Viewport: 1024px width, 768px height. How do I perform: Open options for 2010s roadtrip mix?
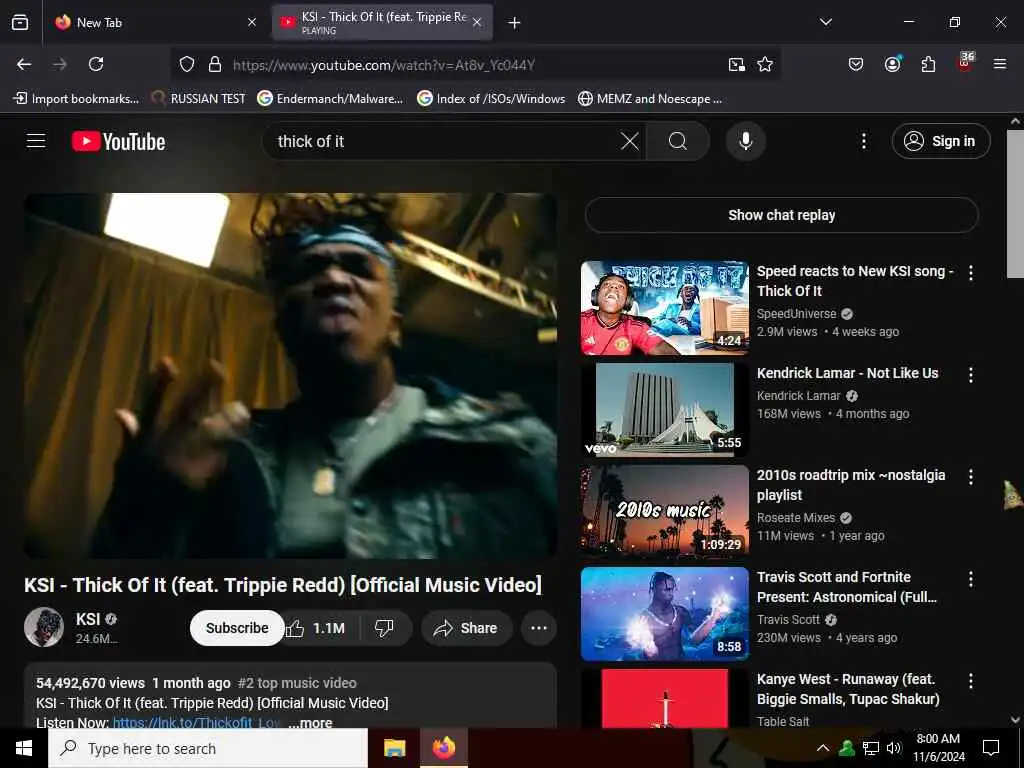971,477
